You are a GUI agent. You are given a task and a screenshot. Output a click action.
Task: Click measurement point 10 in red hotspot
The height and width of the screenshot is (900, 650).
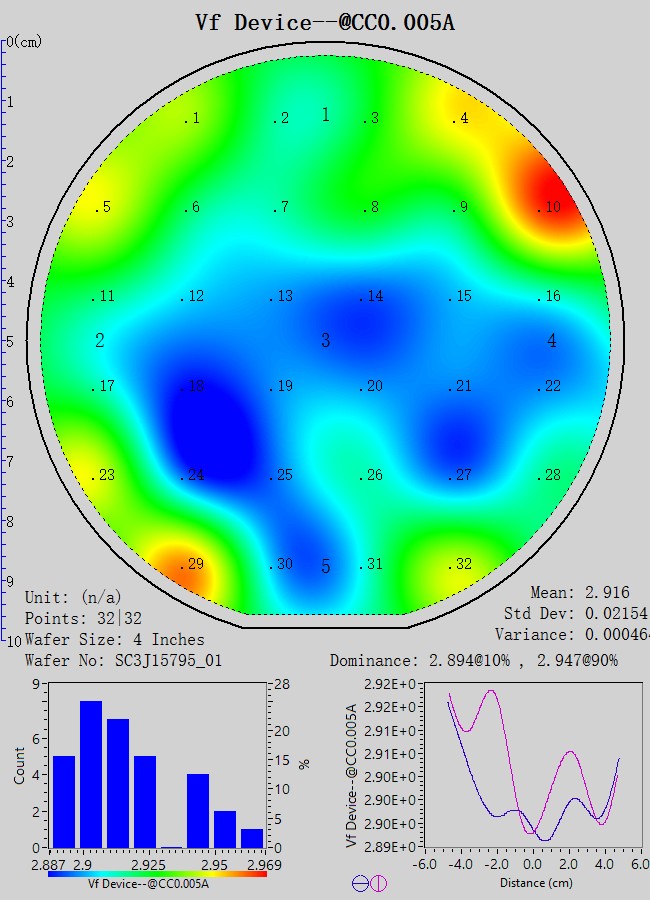click(x=549, y=207)
